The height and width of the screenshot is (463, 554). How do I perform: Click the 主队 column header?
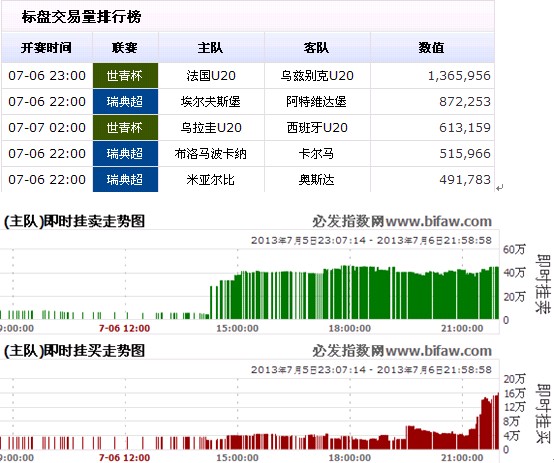[211, 48]
